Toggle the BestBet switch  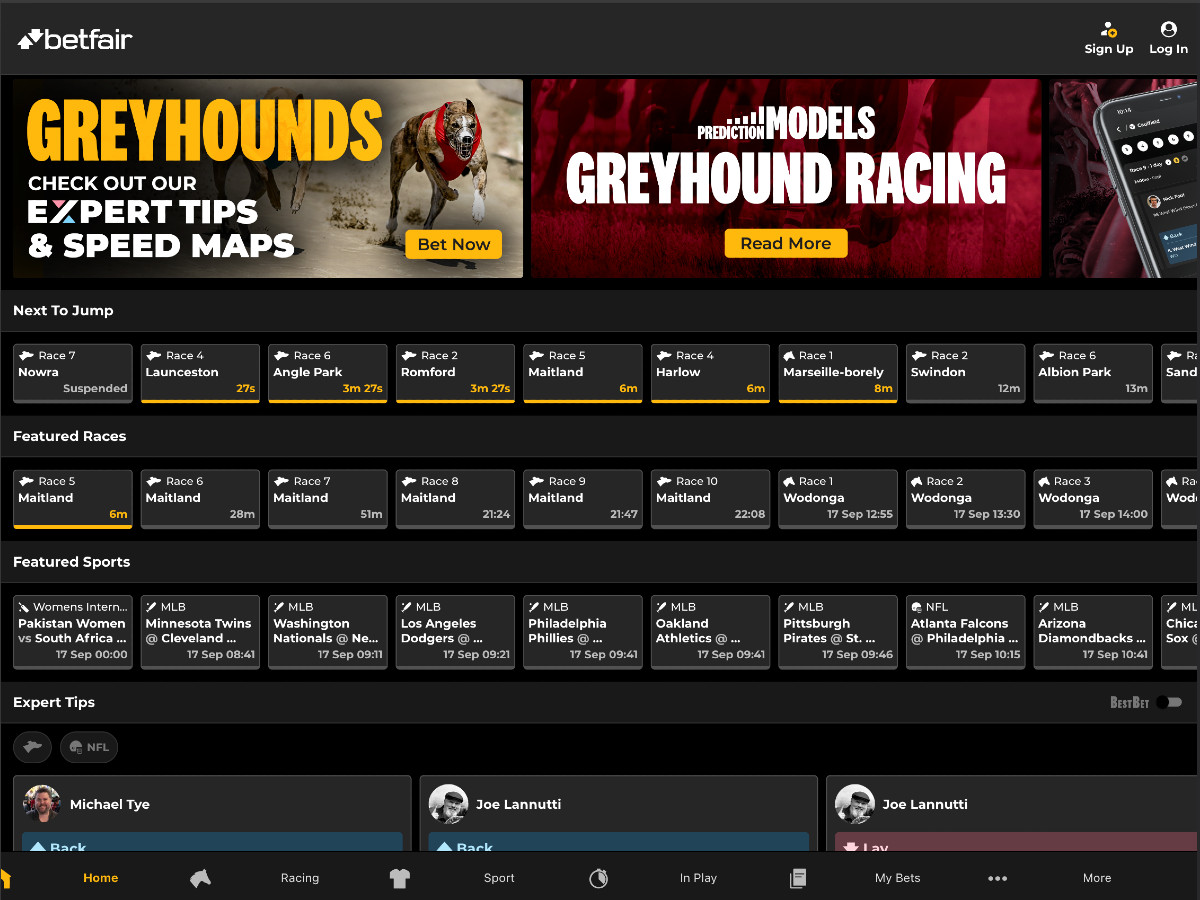tap(1169, 702)
